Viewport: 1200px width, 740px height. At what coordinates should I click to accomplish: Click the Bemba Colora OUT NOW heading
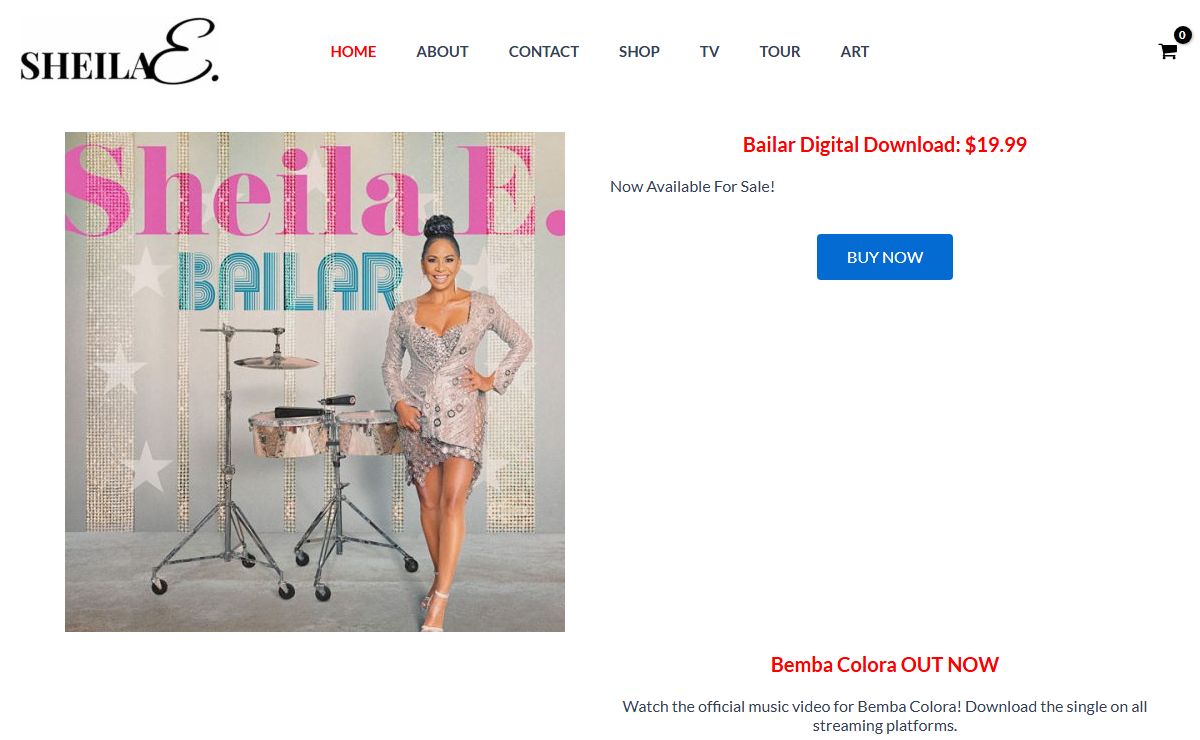coord(885,664)
